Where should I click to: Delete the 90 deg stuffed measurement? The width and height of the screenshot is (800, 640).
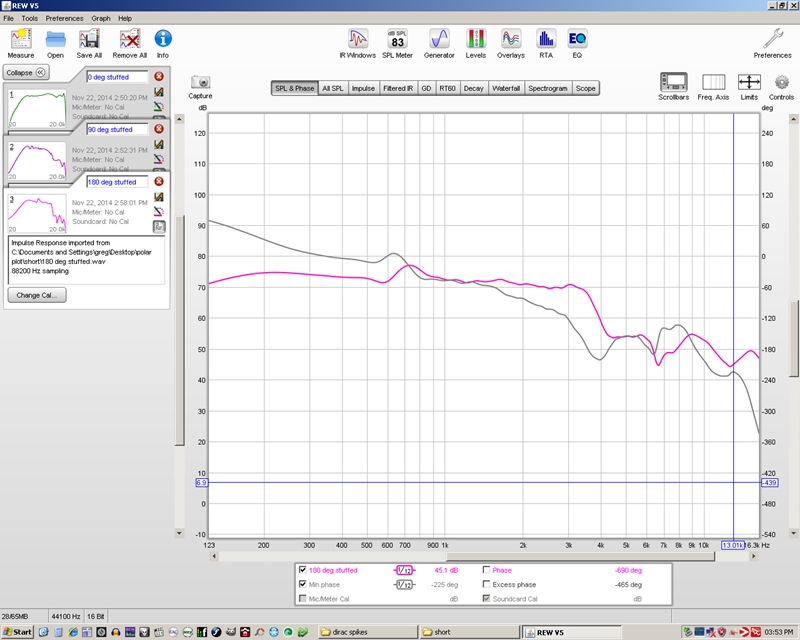pos(159,129)
